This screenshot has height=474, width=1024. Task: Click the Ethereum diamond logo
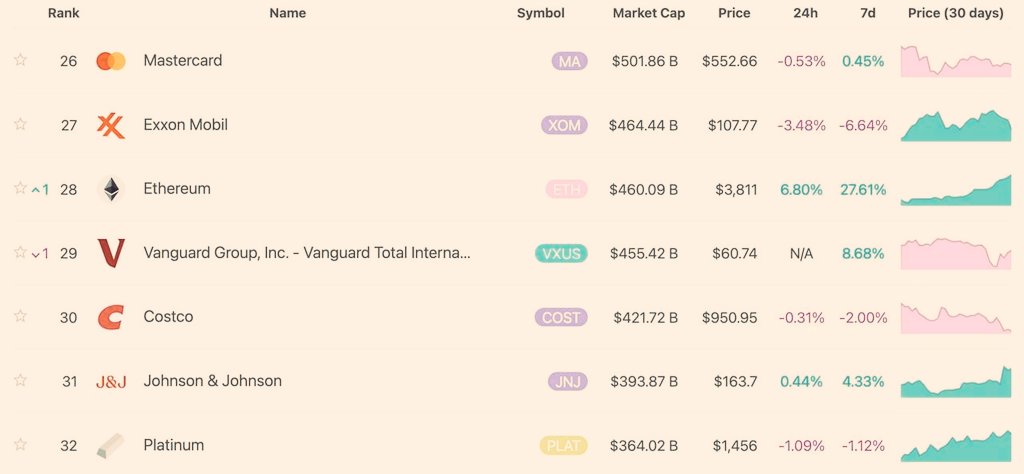click(112, 189)
